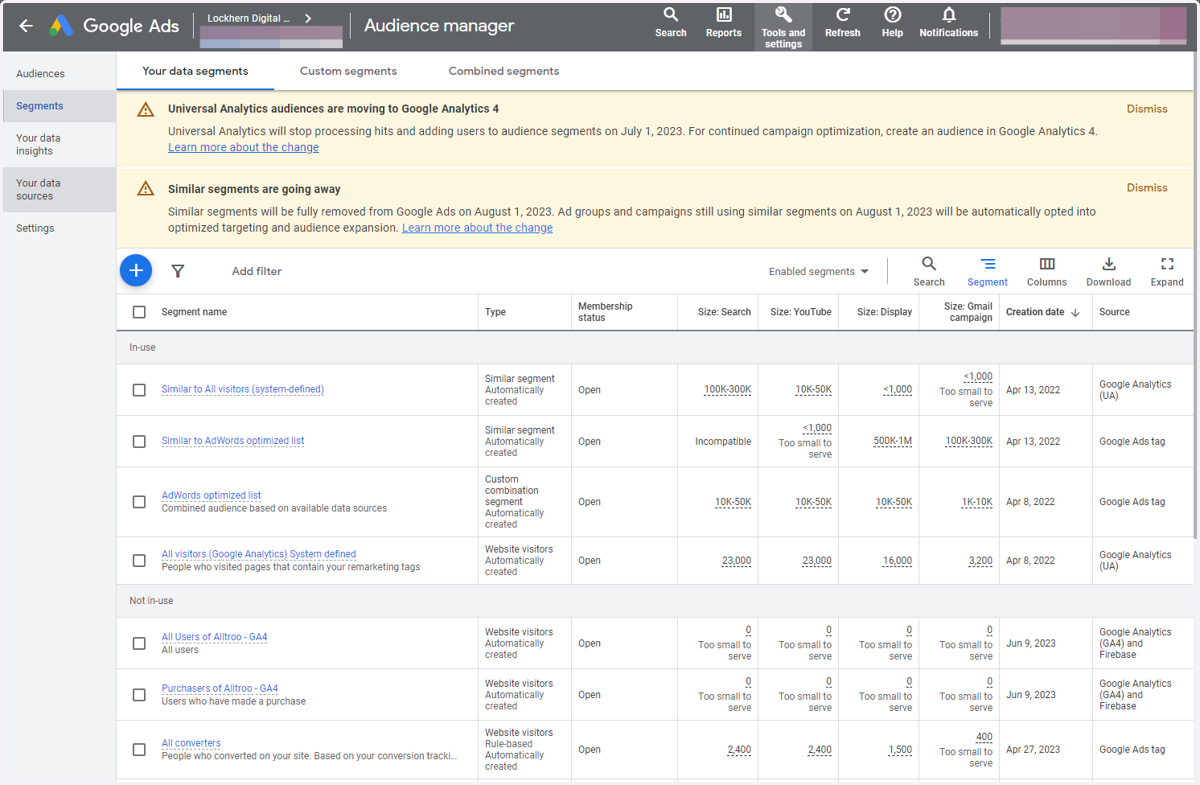
Task: Check the All Users of Alltroo - GA4 checkbox
Action: pyautogui.click(x=139, y=644)
